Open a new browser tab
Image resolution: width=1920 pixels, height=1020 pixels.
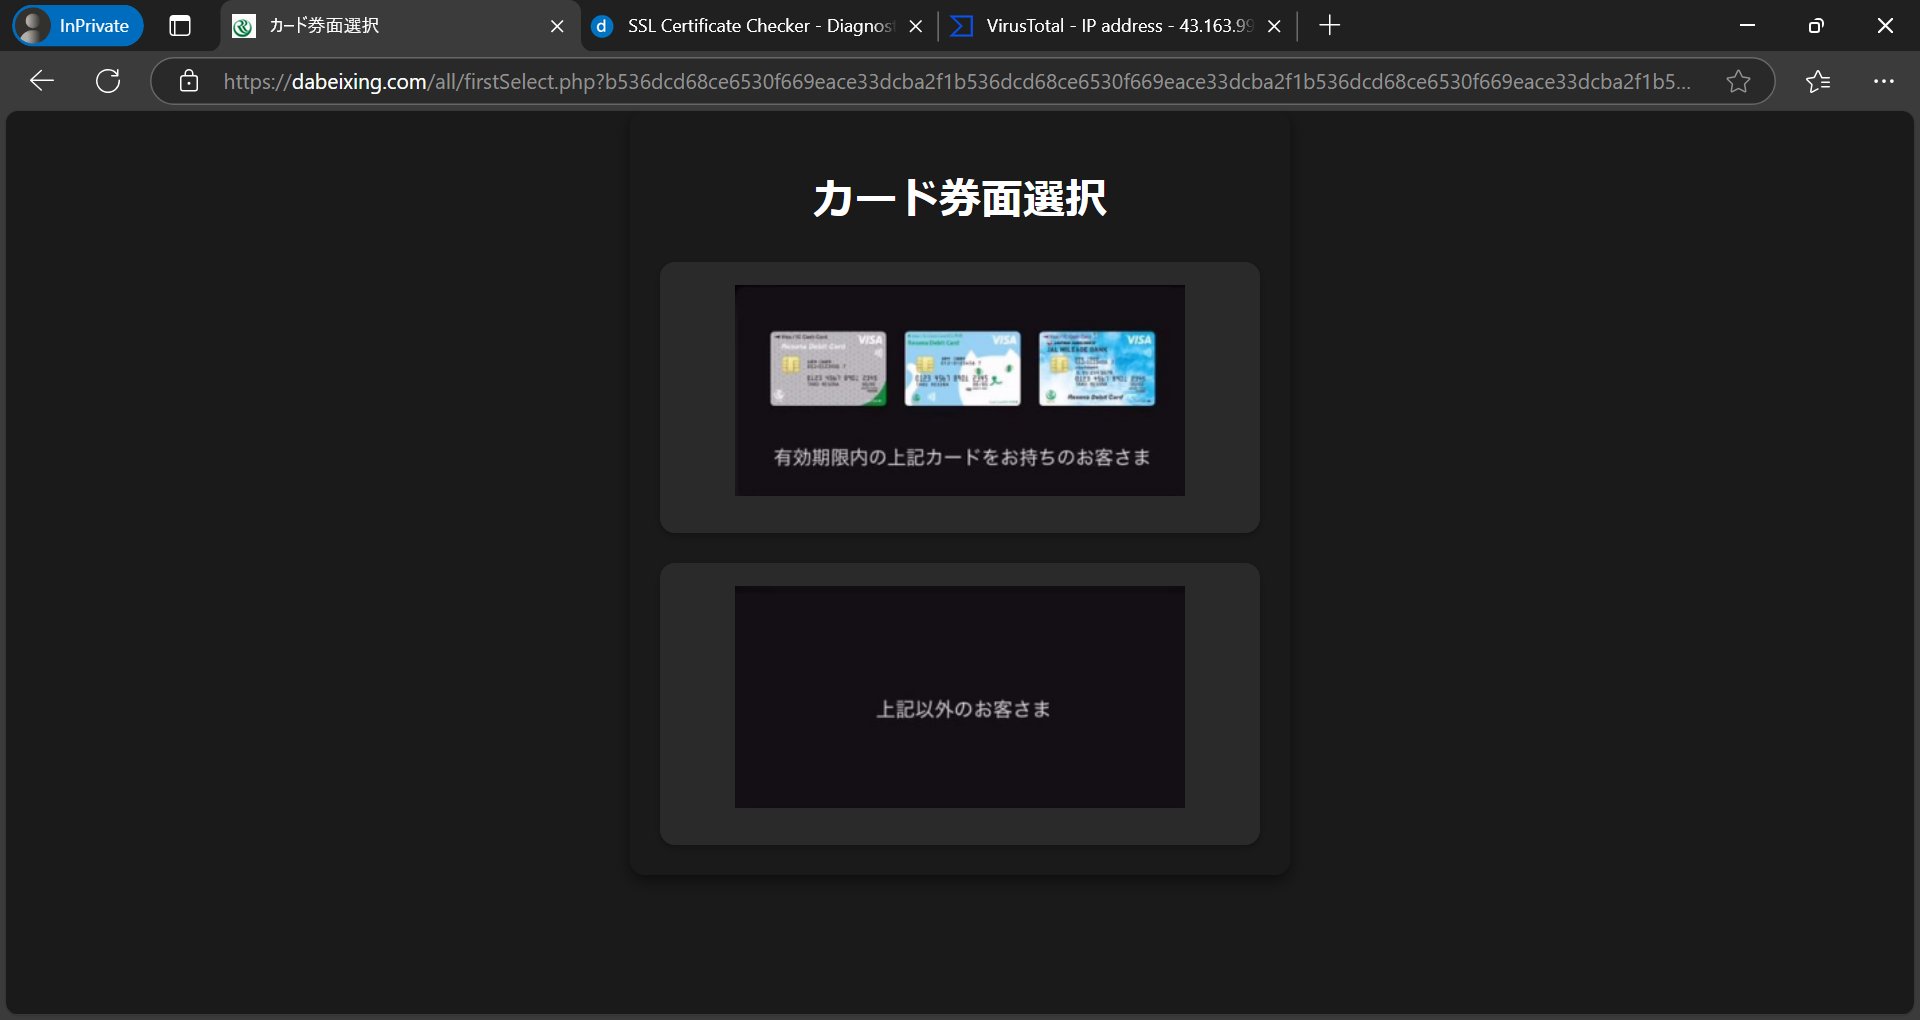click(x=1329, y=26)
